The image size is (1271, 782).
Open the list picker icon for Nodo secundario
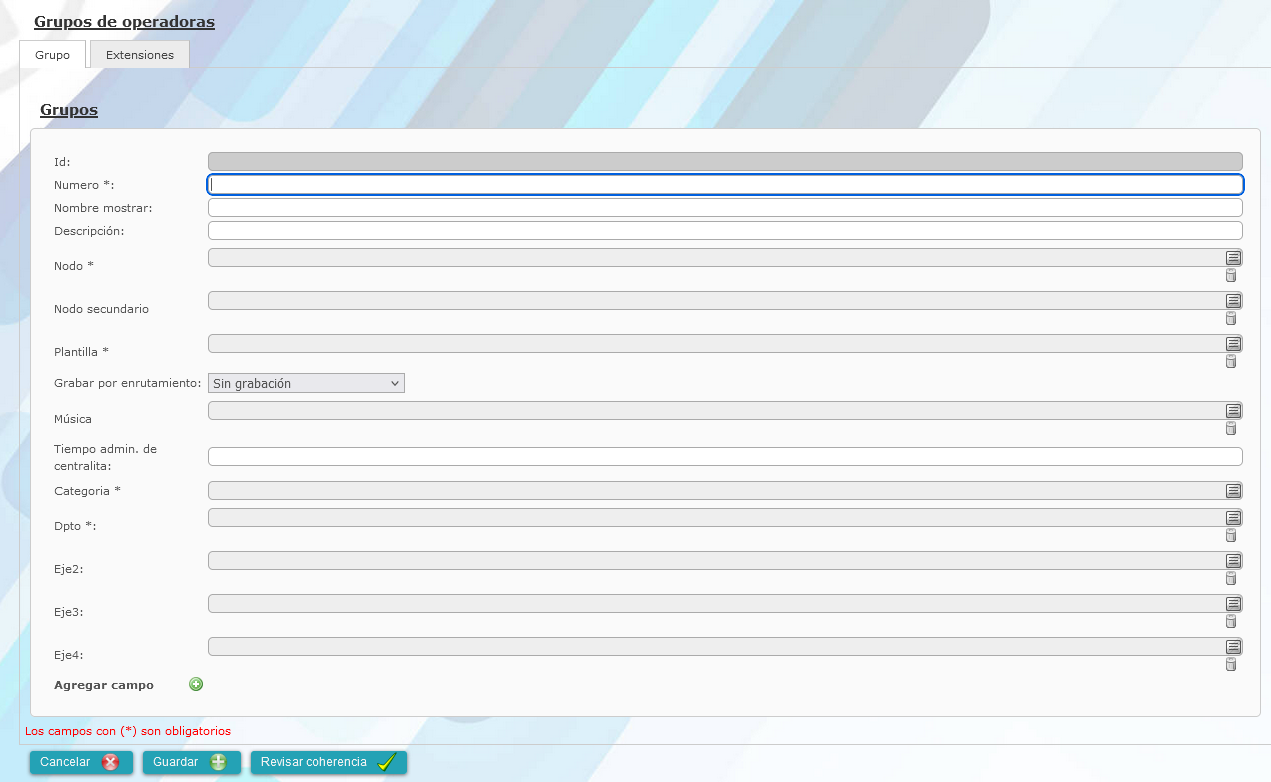click(x=1234, y=300)
